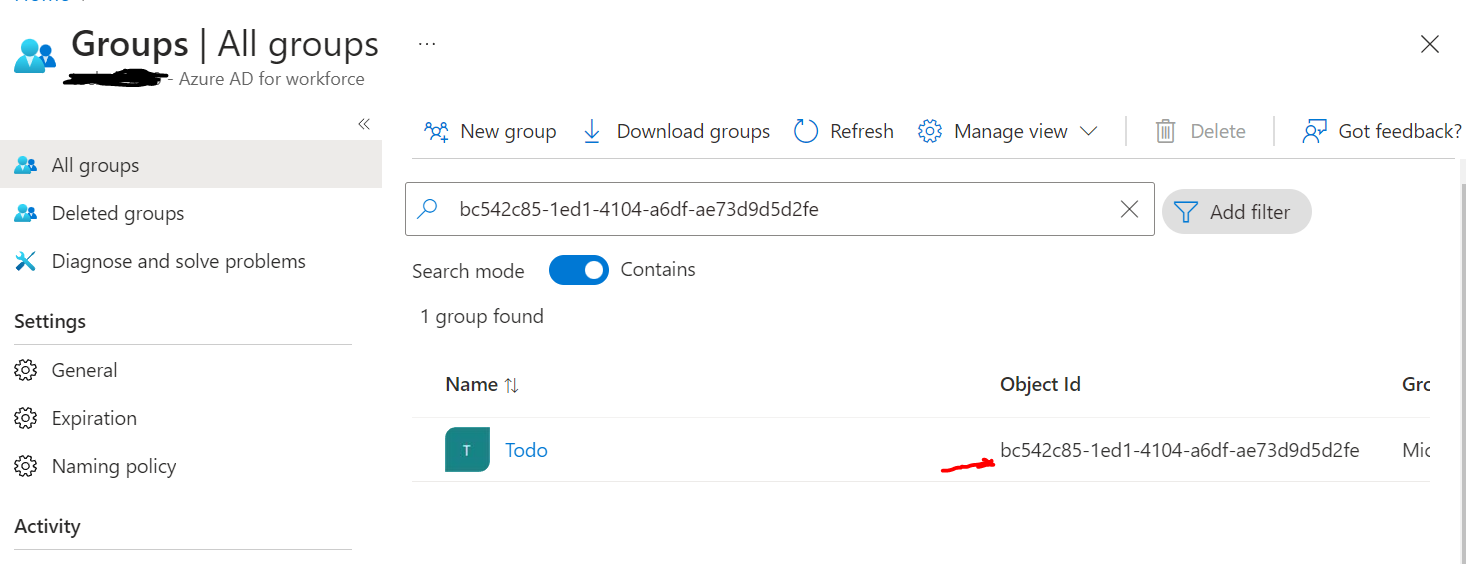Click the Add filter button
The height and width of the screenshot is (564, 1466).
1236,212
